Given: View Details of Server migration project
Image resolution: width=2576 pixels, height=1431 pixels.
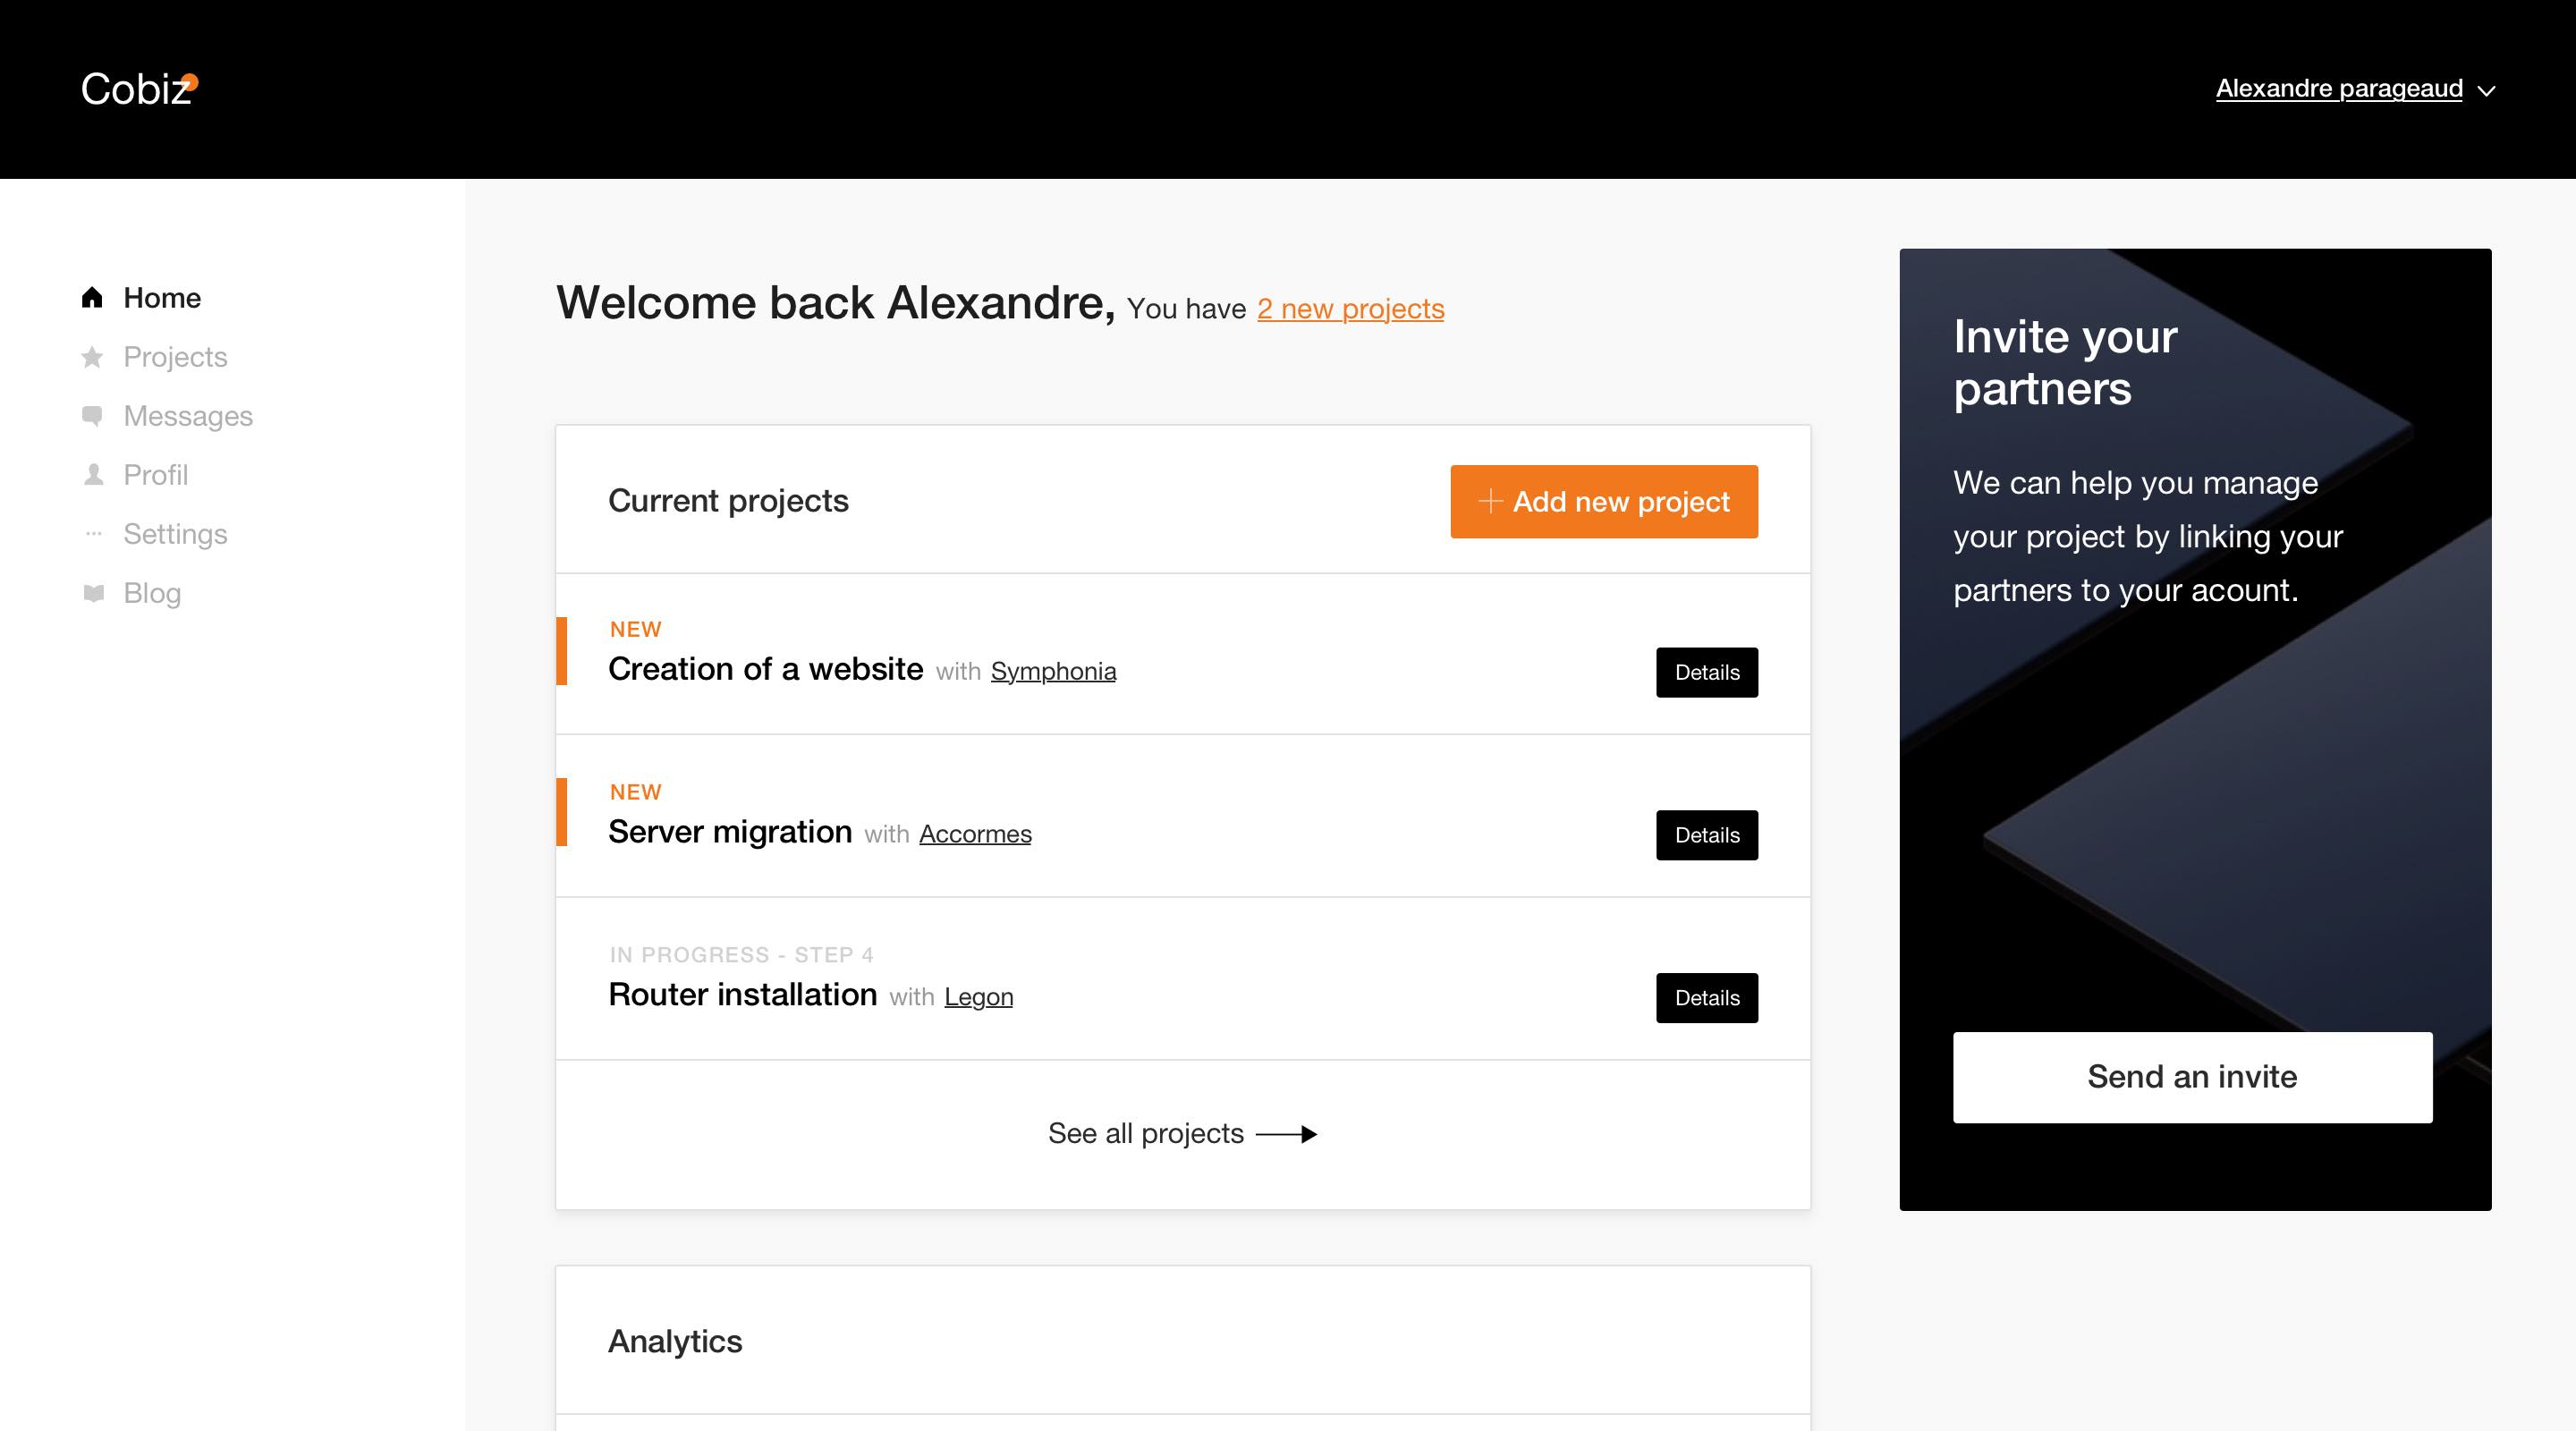Looking at the screenshot, I should click(x=1706, y=835).
